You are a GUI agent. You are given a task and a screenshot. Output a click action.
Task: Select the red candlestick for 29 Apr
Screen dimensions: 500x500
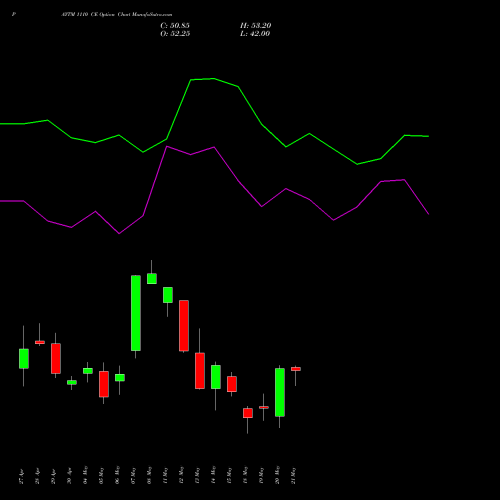click(56, 358)
